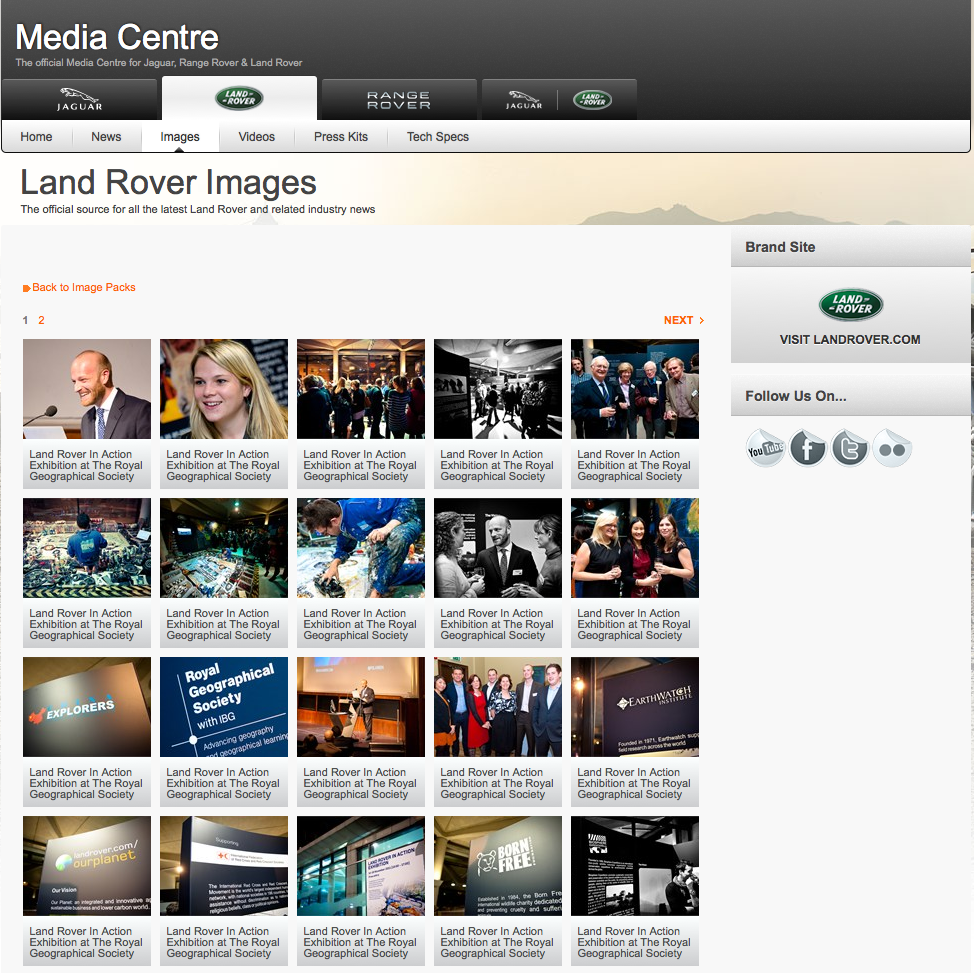This screenshot has width=974, height=973.
Task: Open Royal Geographical Society sign thumbnail
Action: [224, 707]
